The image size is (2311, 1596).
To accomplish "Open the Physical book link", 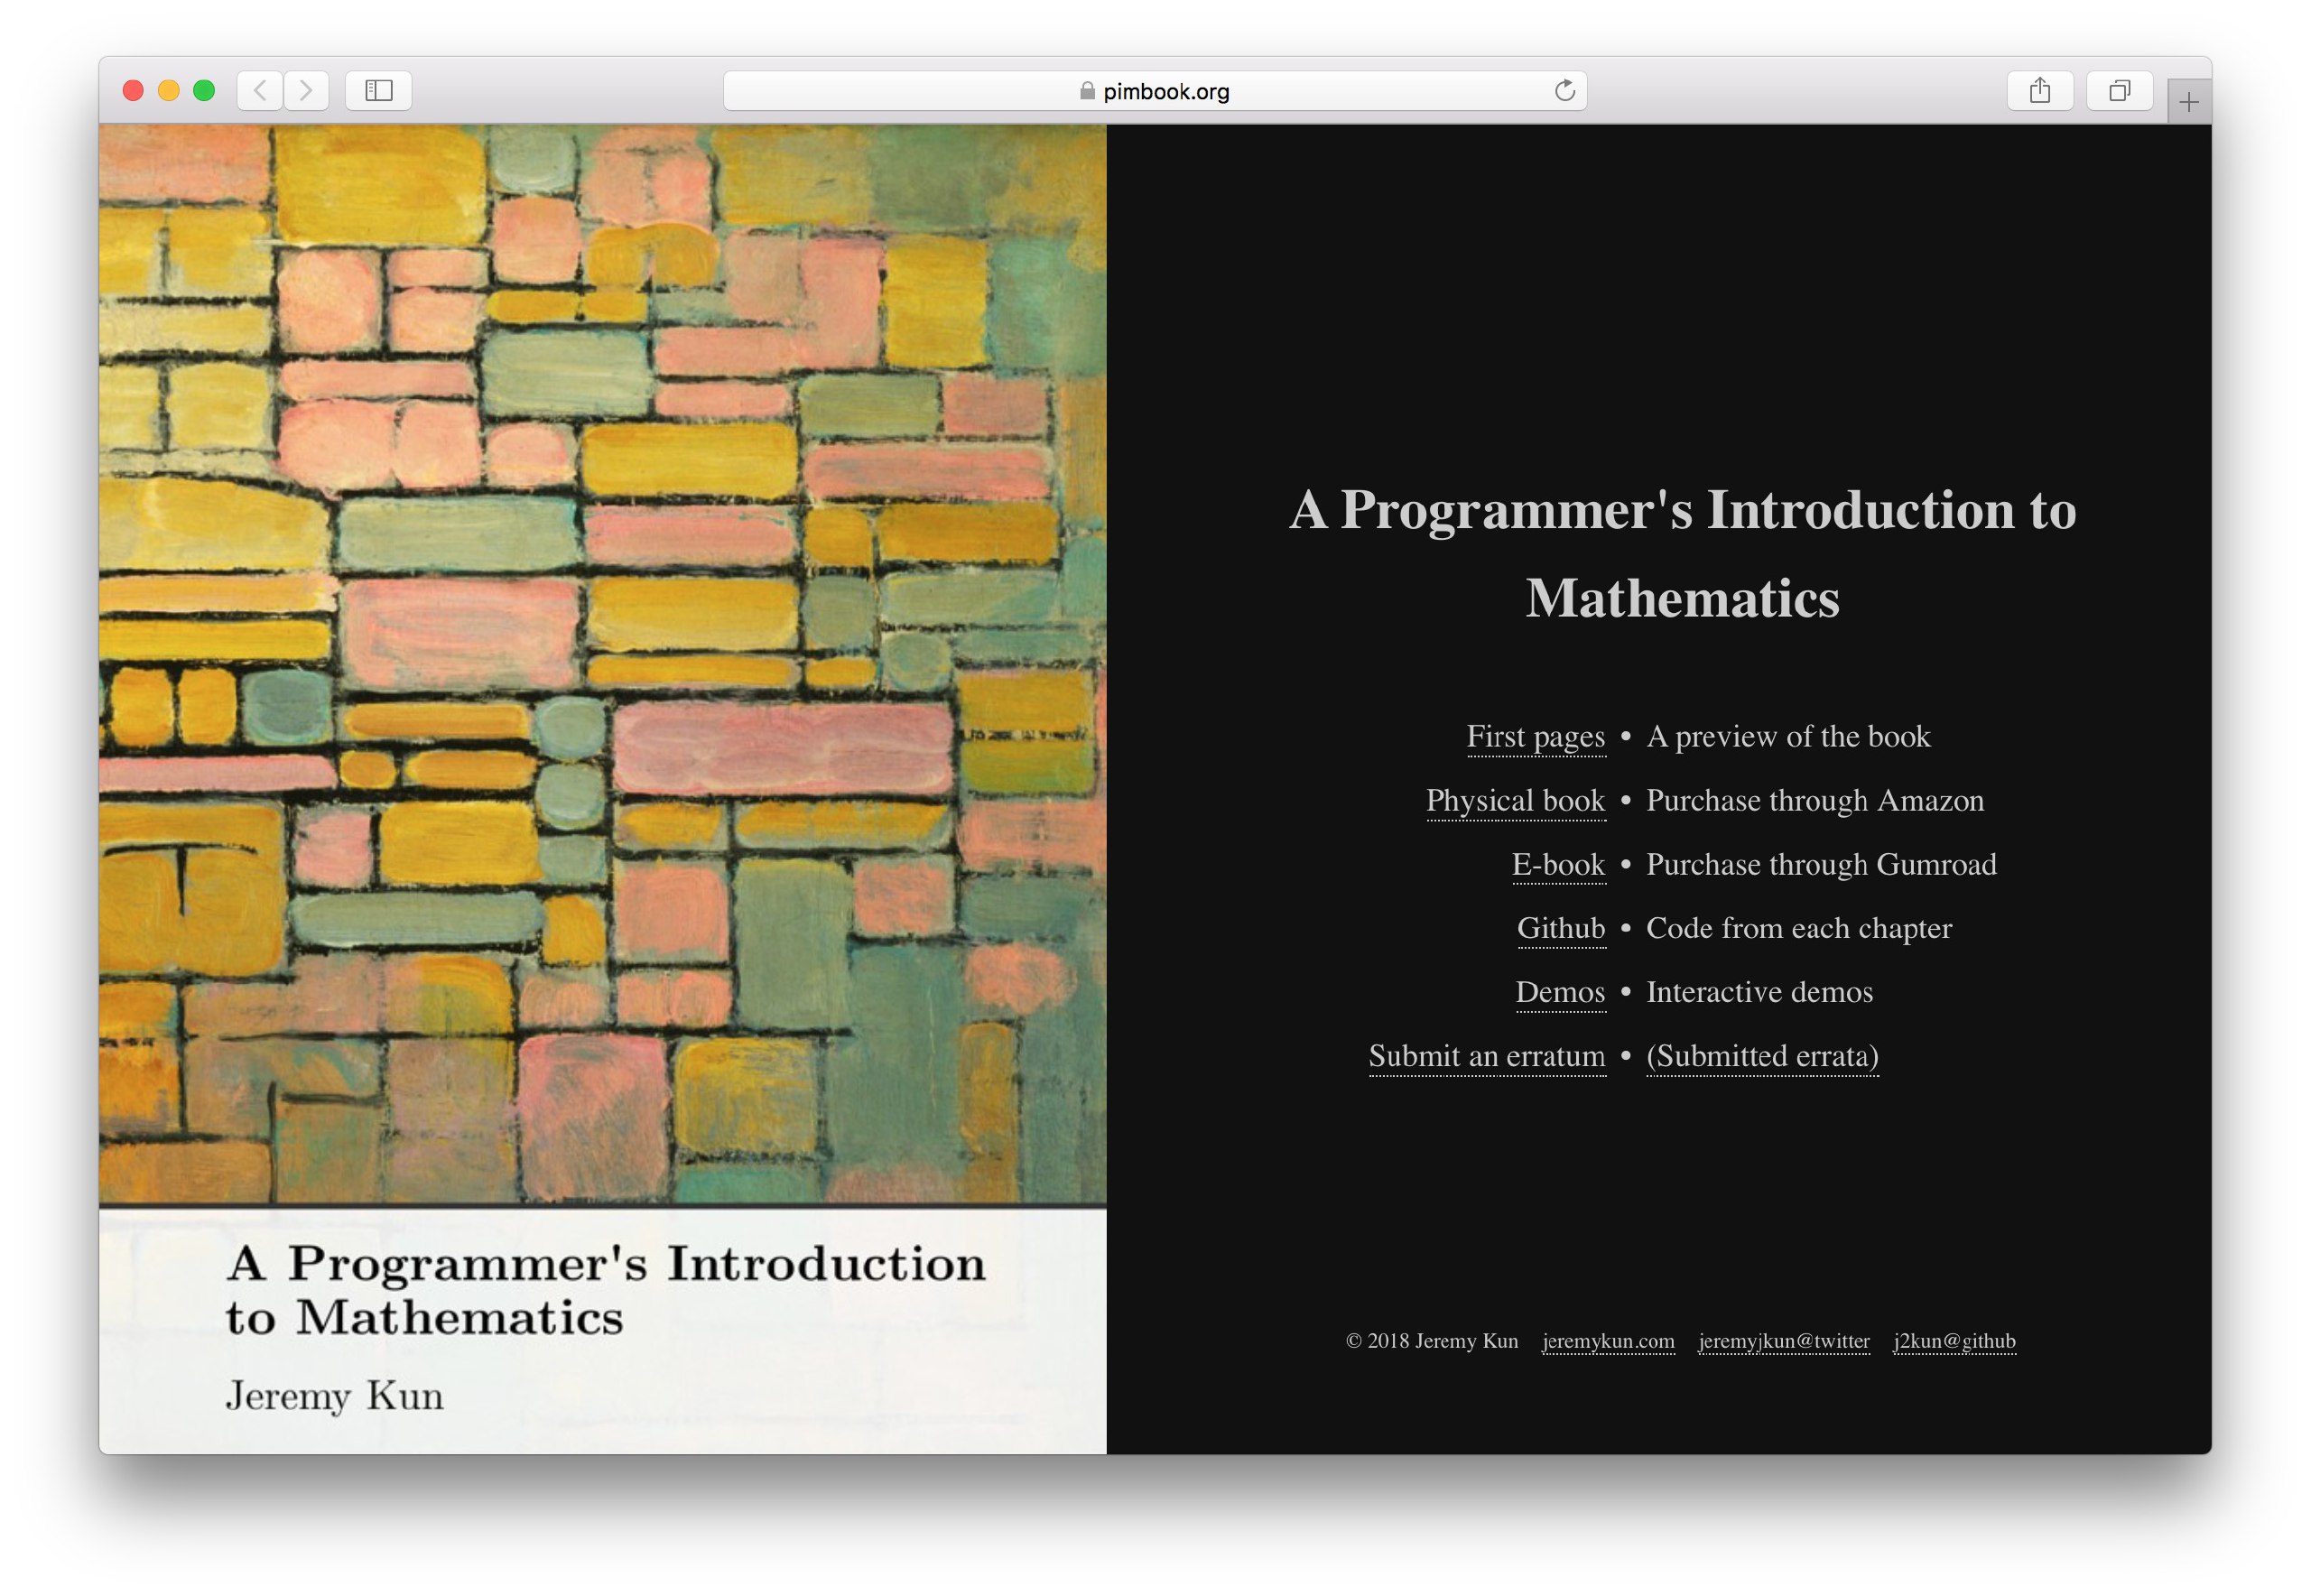I will tap(1516, 801).
